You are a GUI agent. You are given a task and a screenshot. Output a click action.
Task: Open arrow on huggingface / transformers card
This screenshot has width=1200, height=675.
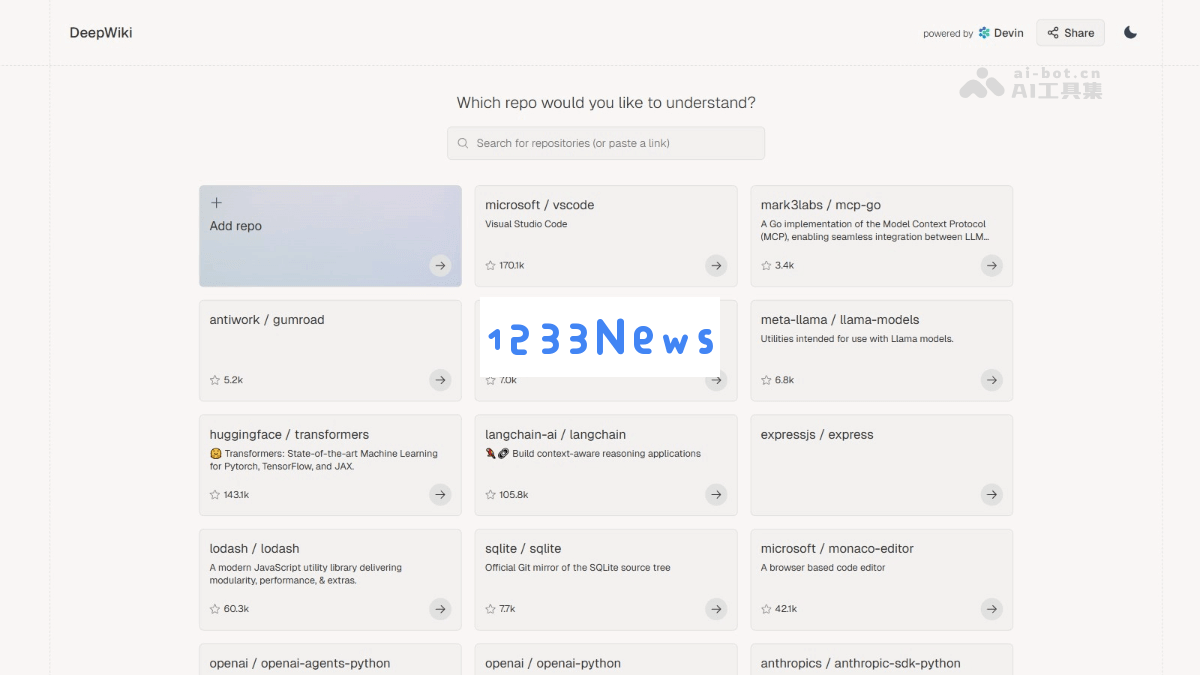(x=440, y=494)
